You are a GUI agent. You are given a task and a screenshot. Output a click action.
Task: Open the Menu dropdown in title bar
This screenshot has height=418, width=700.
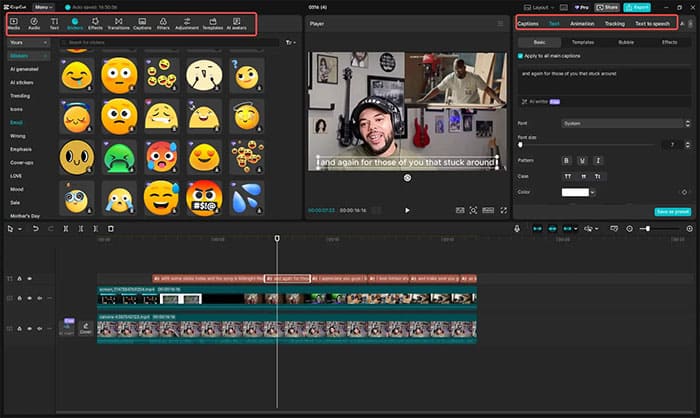(x=43, y=7)
